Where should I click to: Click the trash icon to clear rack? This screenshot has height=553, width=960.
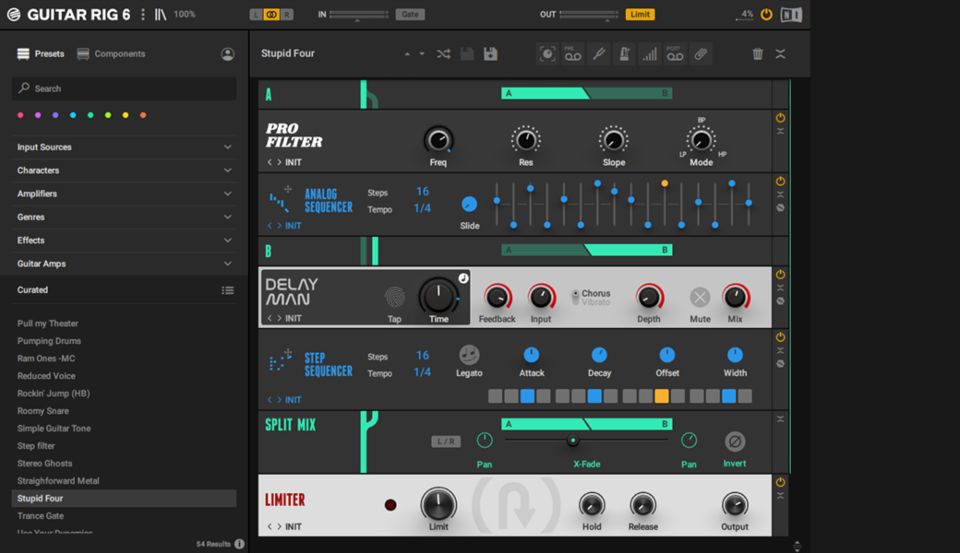coord(757,54)
